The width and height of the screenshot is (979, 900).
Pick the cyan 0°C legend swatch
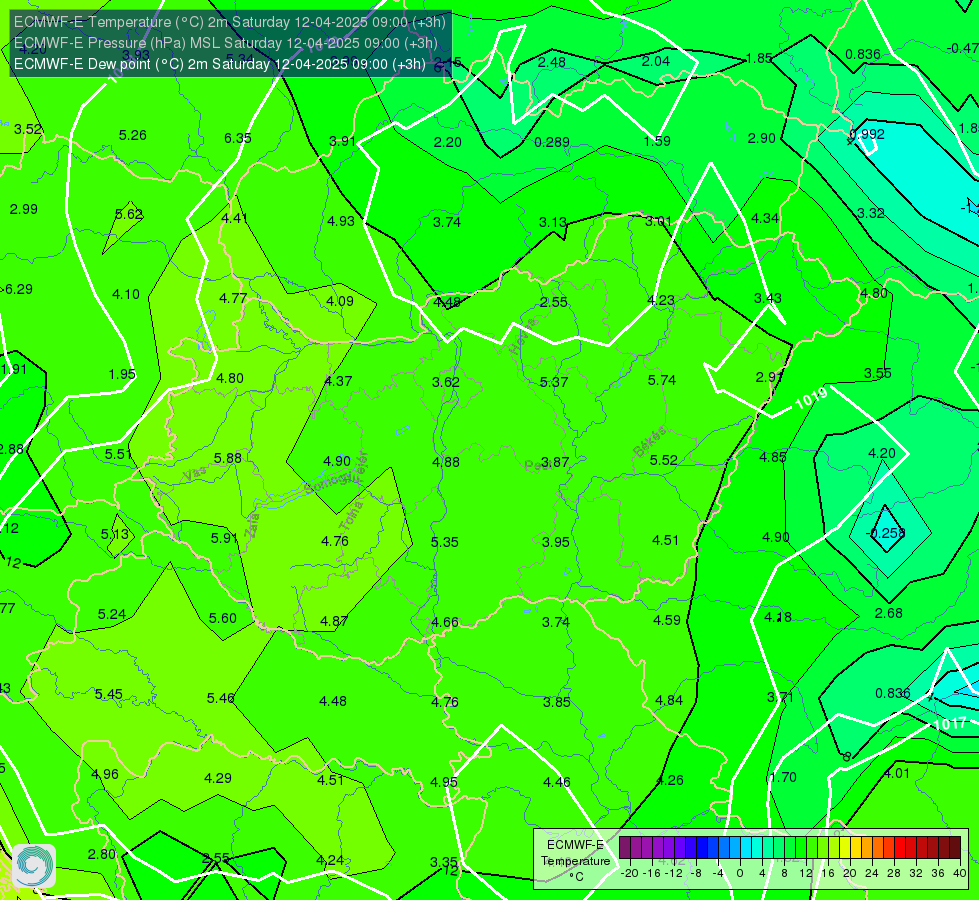point(745,848)
